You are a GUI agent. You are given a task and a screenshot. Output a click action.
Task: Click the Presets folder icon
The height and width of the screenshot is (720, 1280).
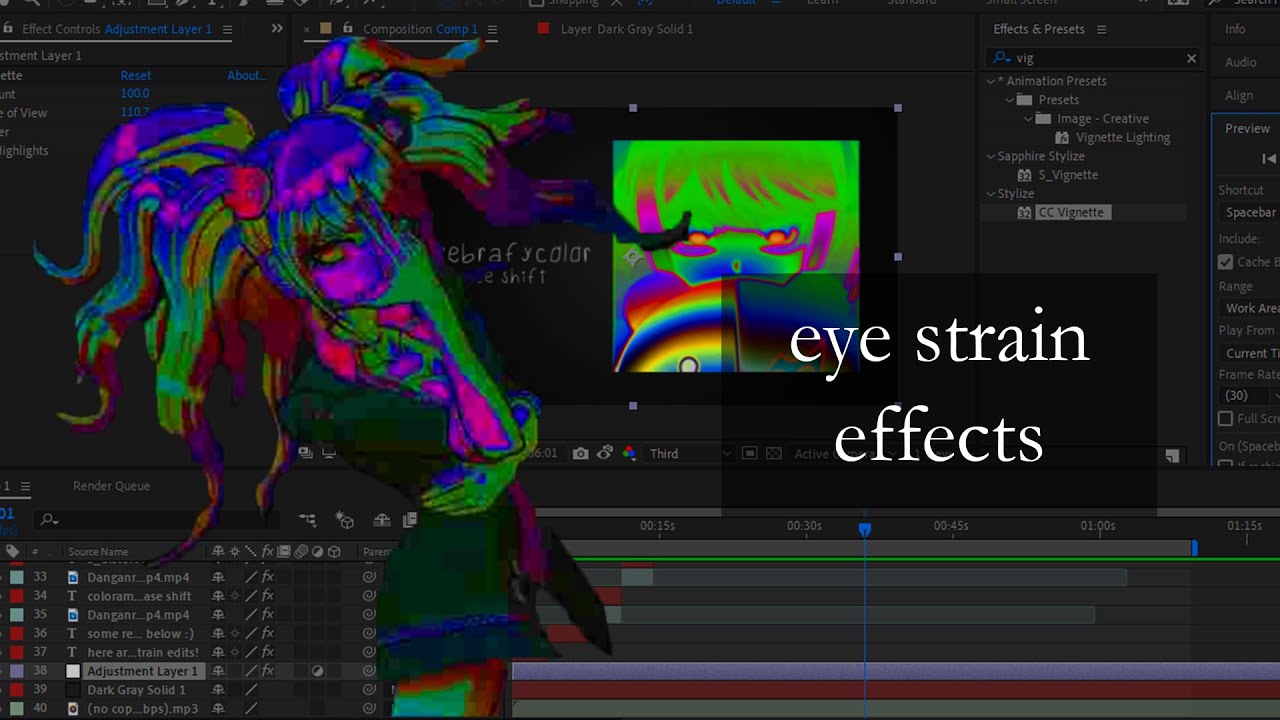(x=1024, y=100)
